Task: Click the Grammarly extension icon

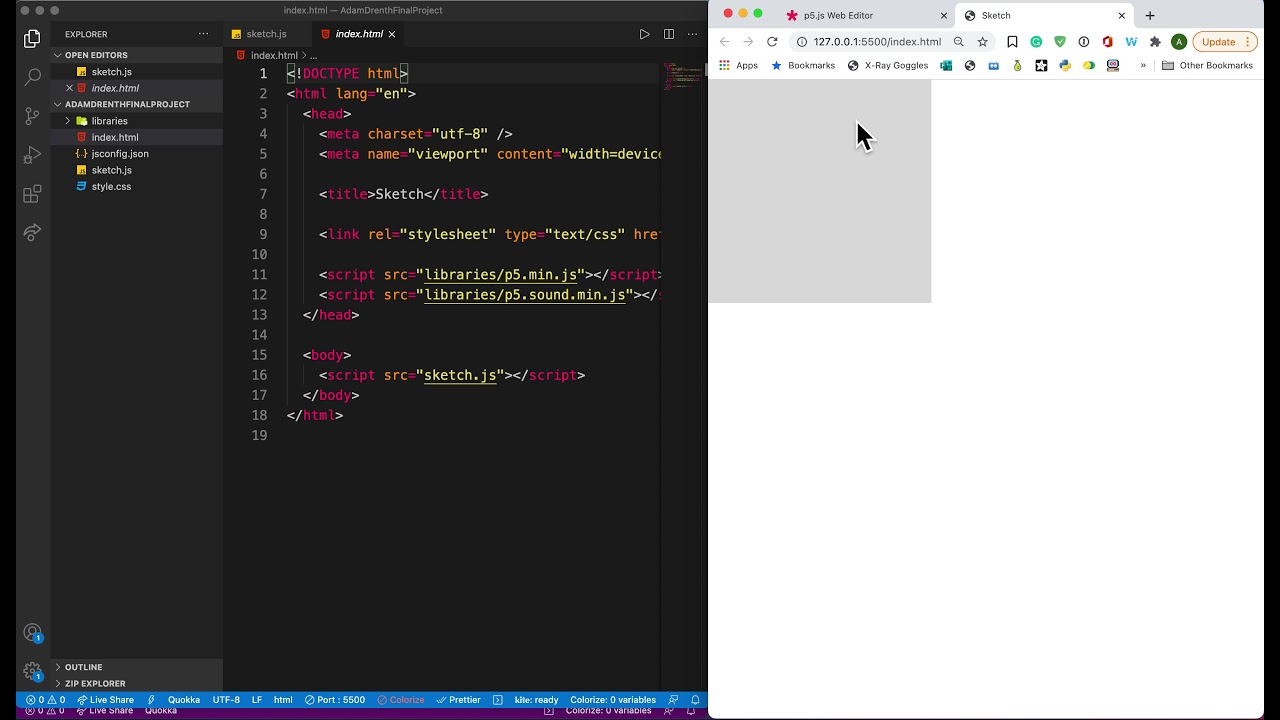Action: 1036,42
